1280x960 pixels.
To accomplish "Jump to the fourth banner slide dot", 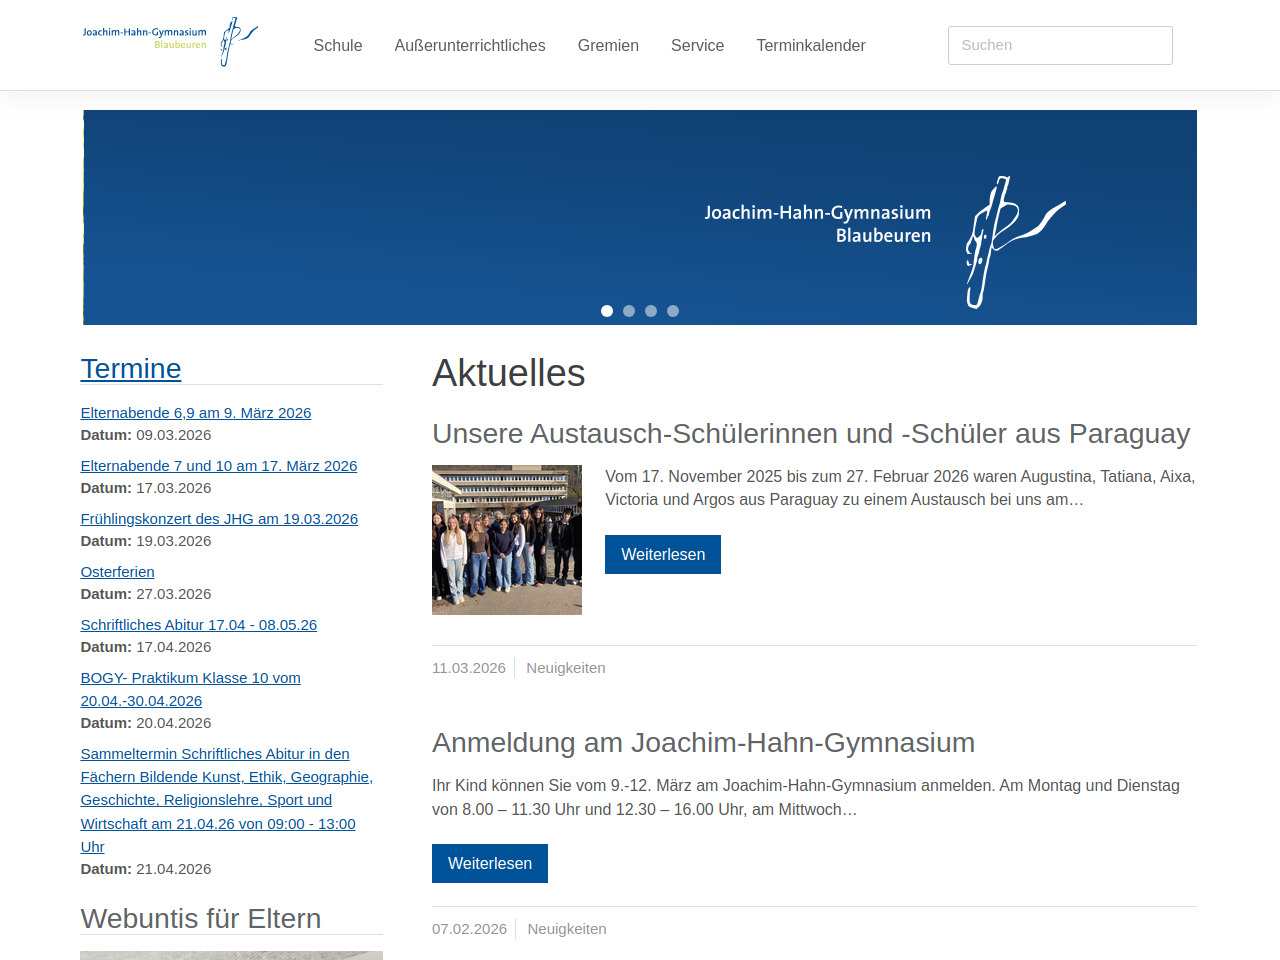I will [673, 311].
